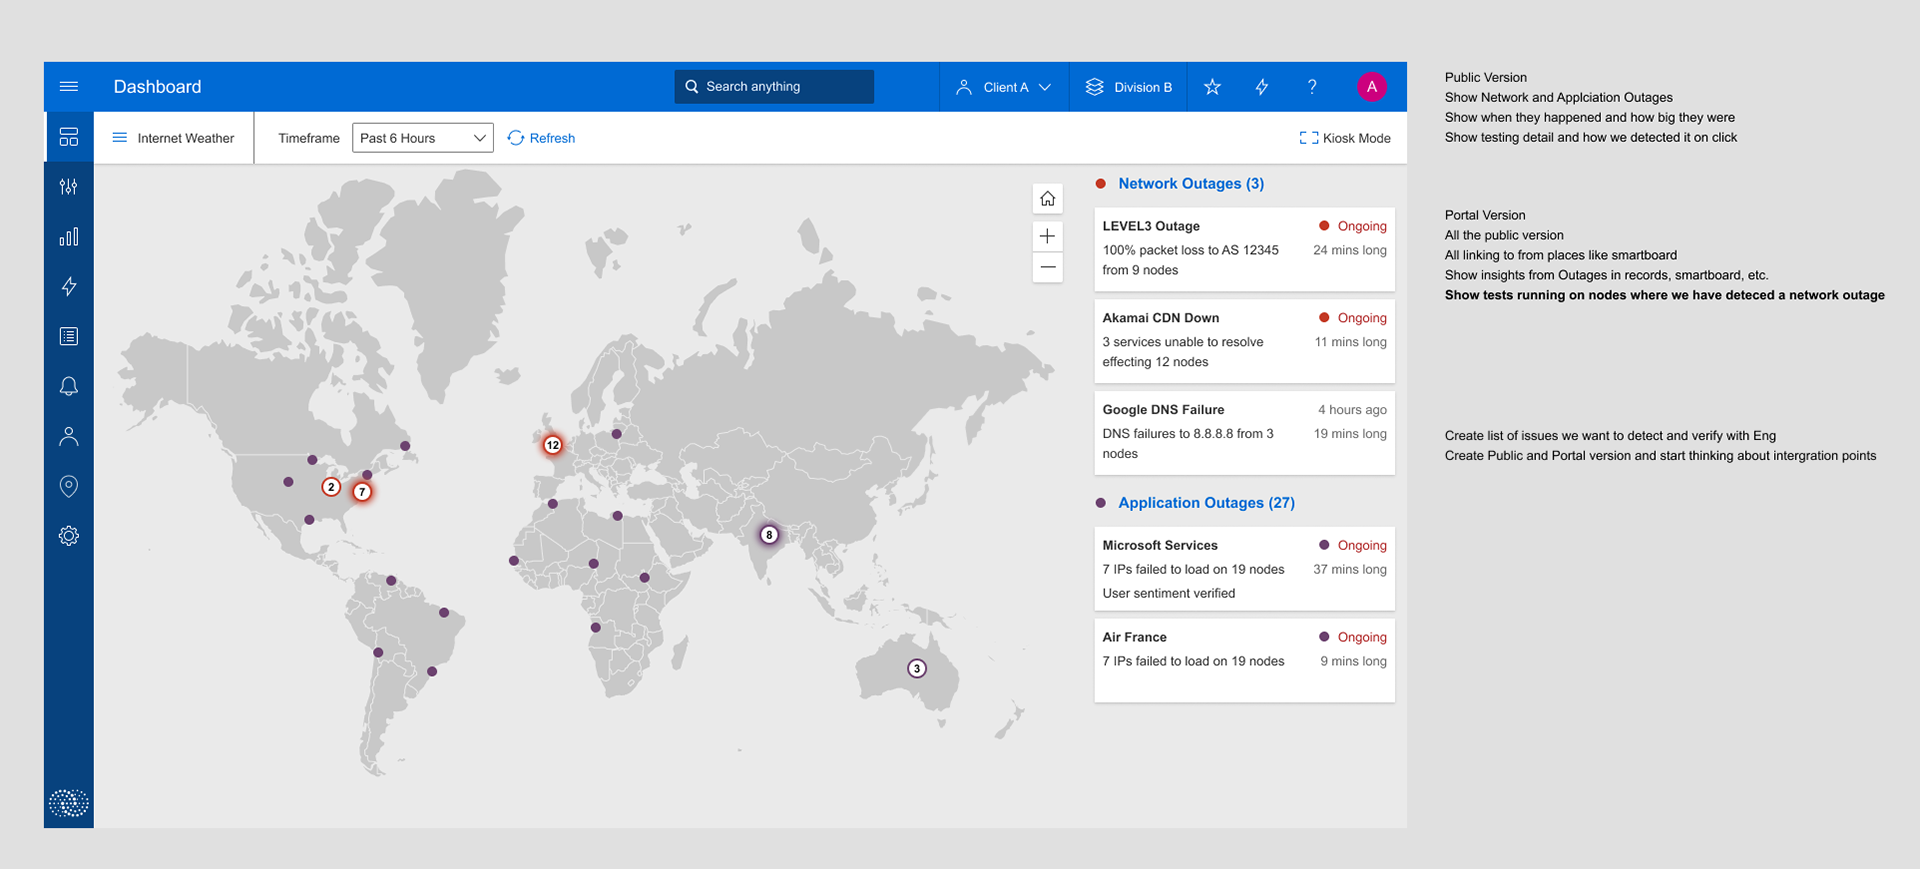Open the Division B selector

pos(1128,87)
